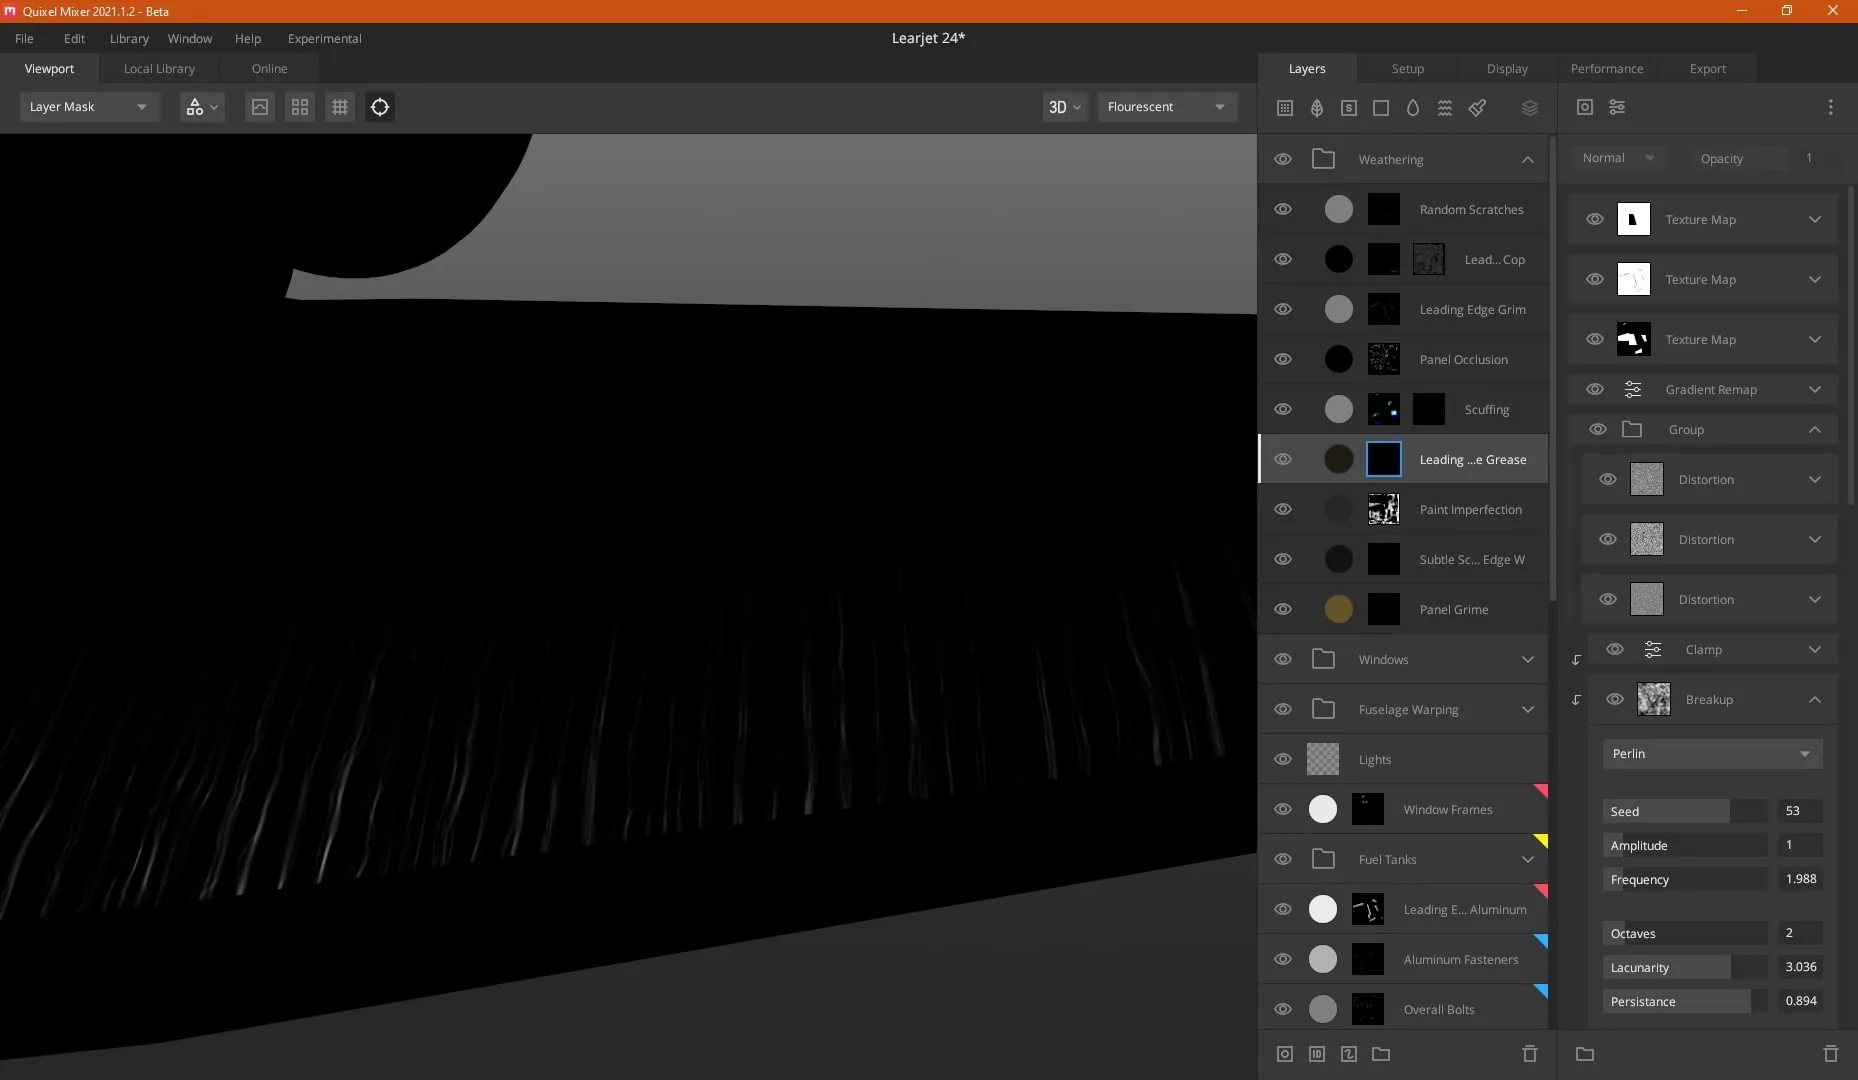Image resolution: width=1858 pixels, height=1080 pixels.
Task: Click the Seed value field
Action: 1799,811
